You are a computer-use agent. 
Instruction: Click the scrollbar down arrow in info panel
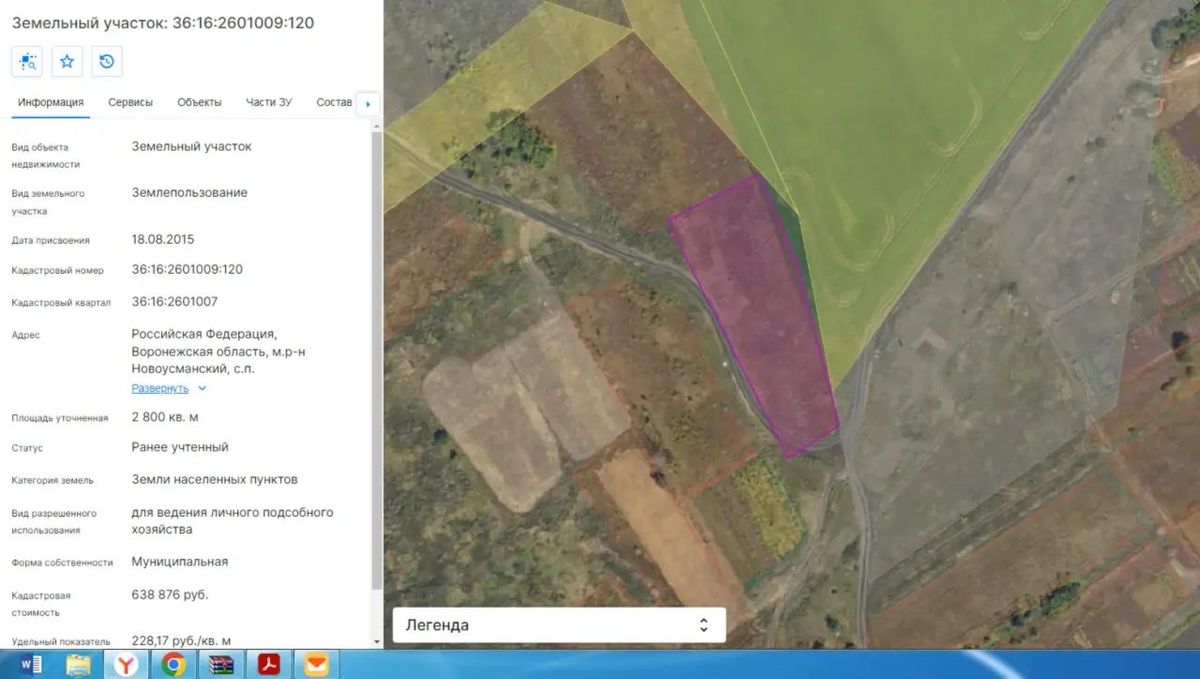376,641
